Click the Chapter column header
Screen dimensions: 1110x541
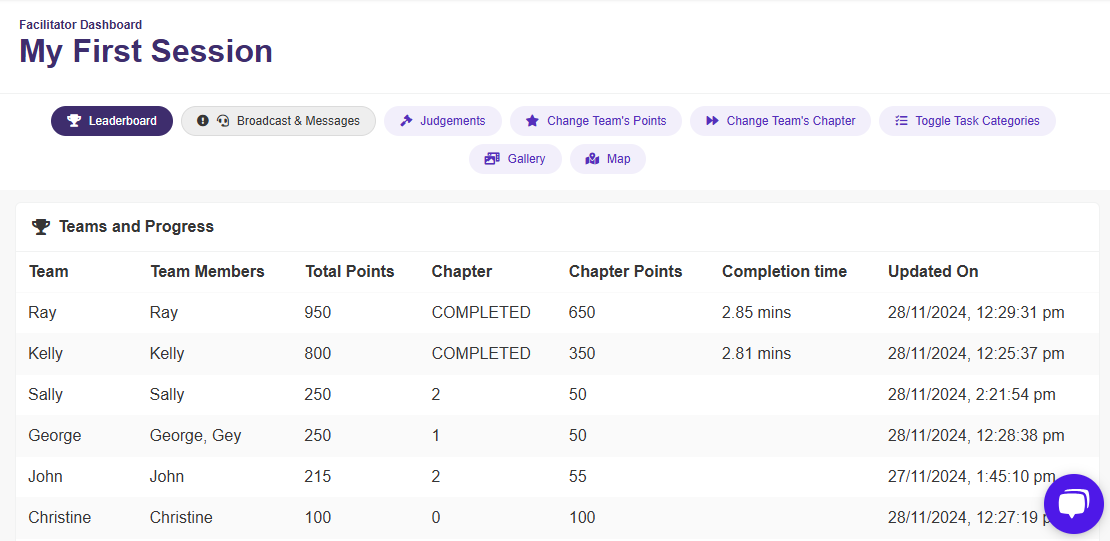point(462,271)
